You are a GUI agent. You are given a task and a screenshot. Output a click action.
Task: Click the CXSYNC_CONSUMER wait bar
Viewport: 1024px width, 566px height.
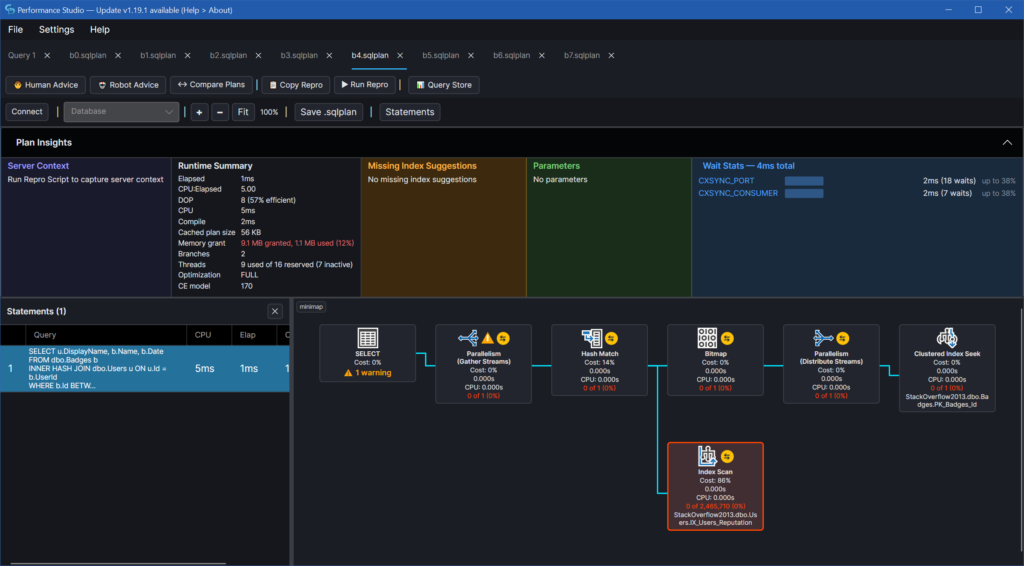(804, 193)
